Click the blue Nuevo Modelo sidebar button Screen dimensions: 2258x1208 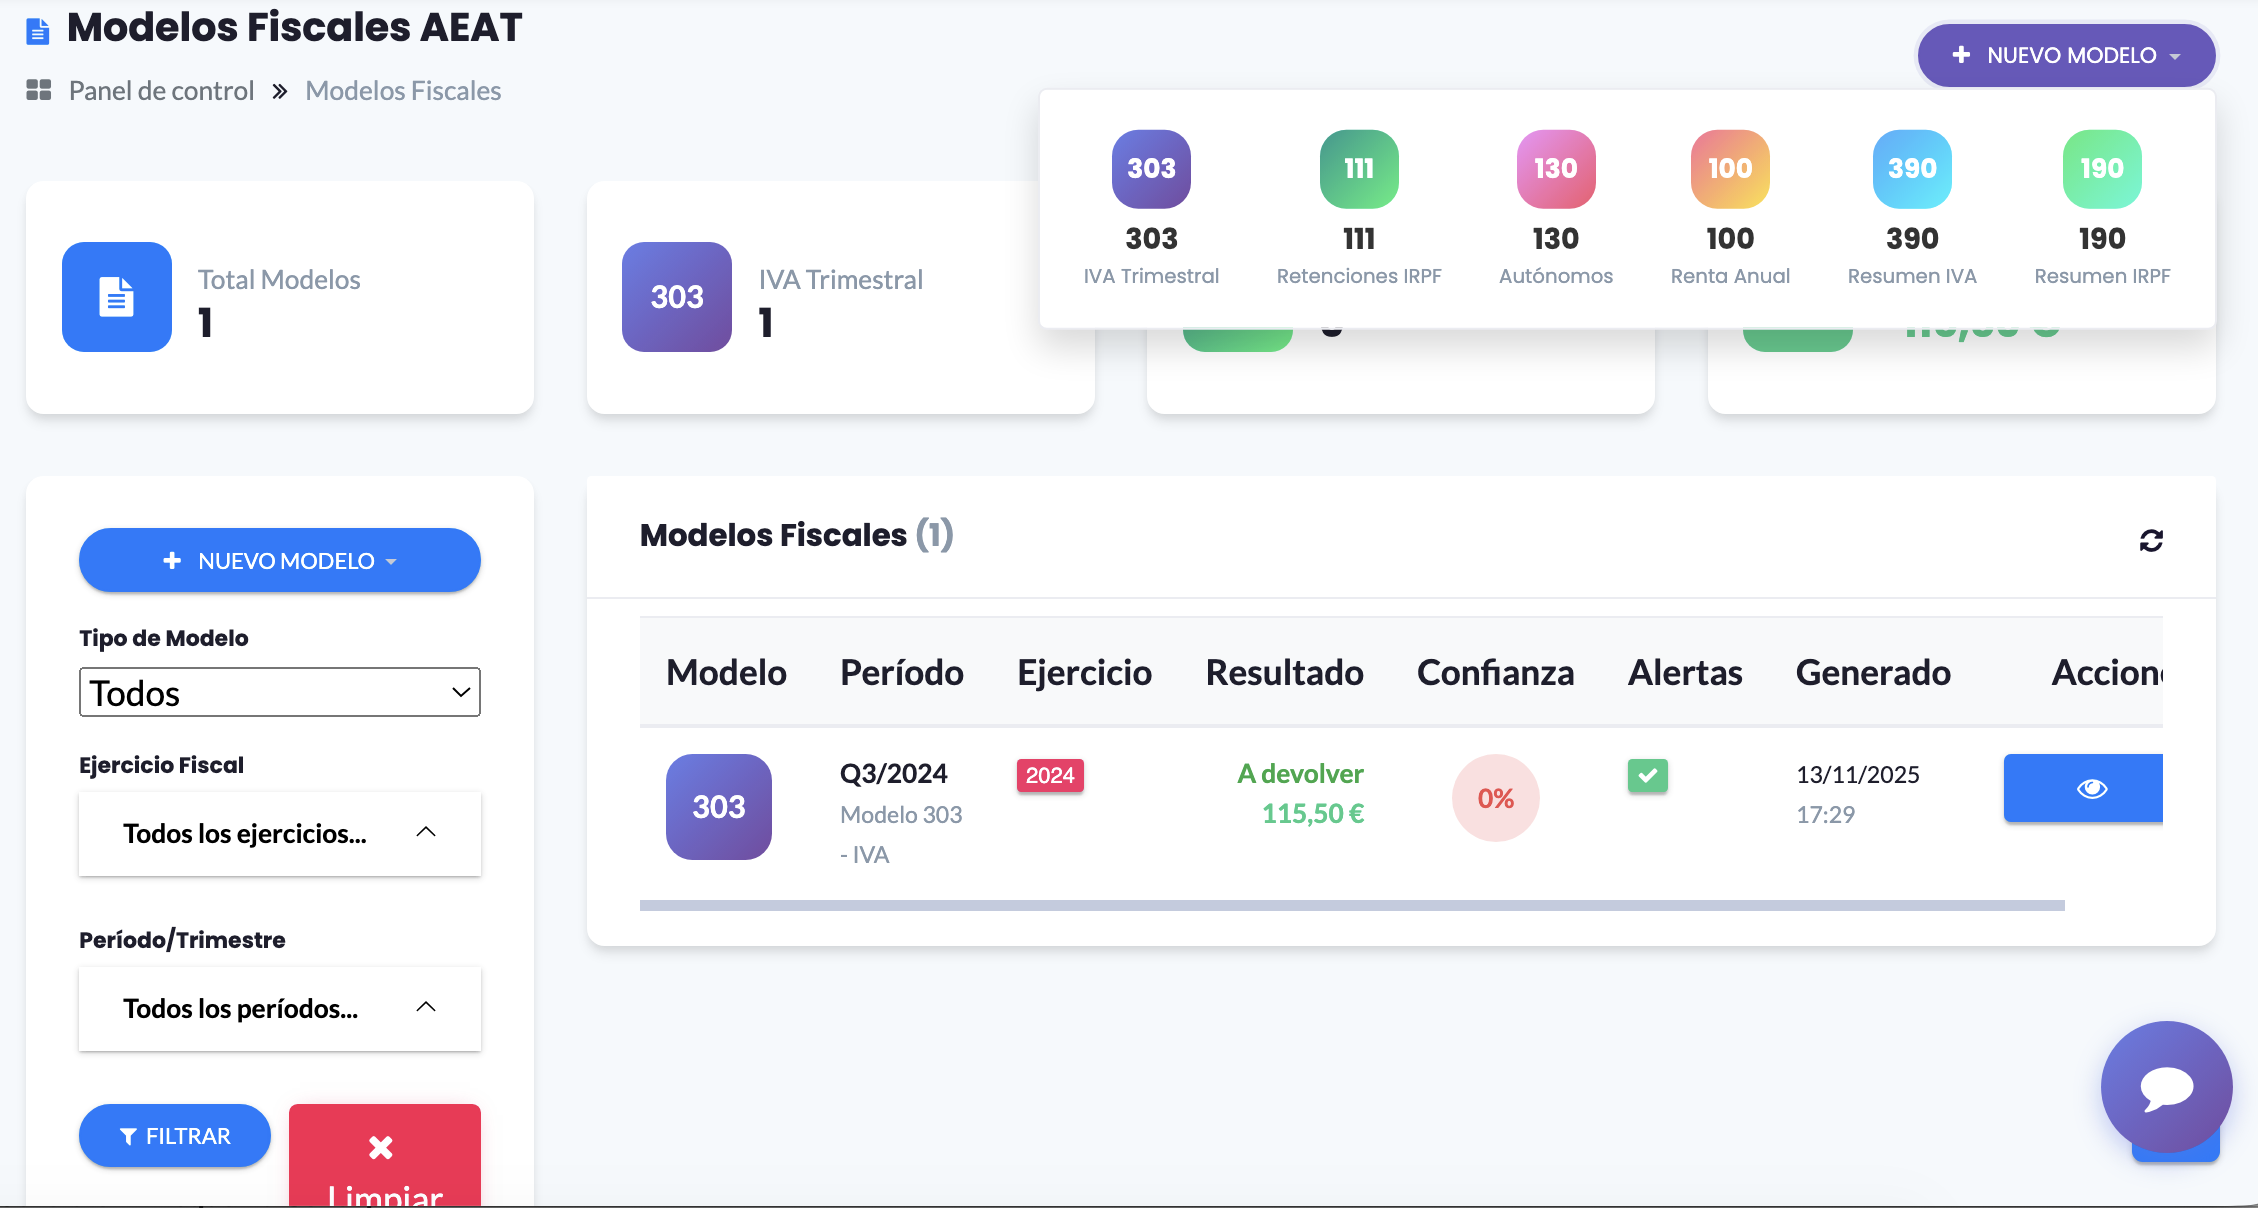280,561
